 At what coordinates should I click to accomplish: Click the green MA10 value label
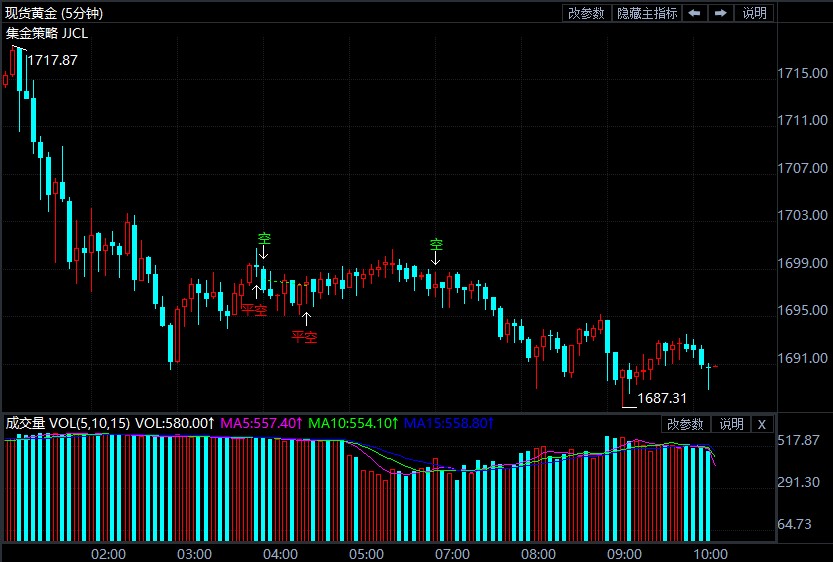click(353, 424)
